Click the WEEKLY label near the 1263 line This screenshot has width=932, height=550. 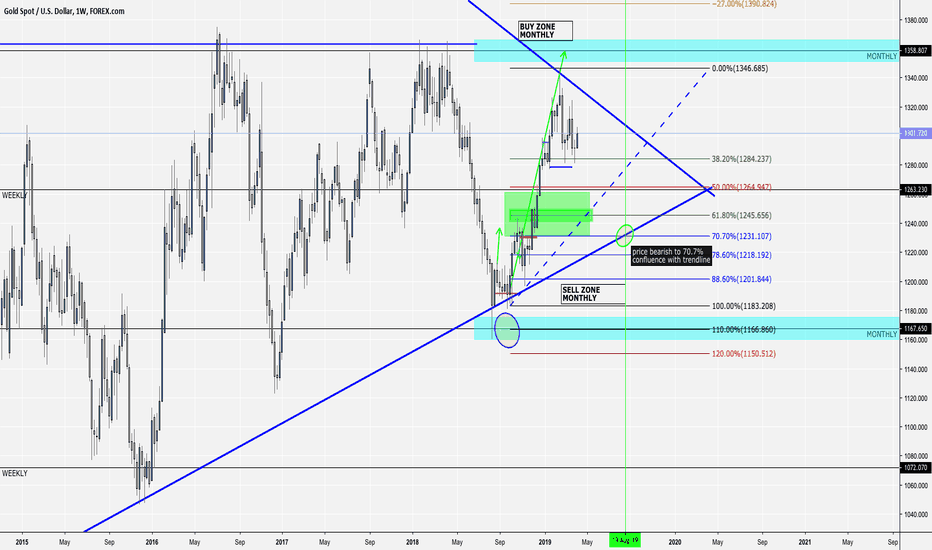(x=14, y=195)
